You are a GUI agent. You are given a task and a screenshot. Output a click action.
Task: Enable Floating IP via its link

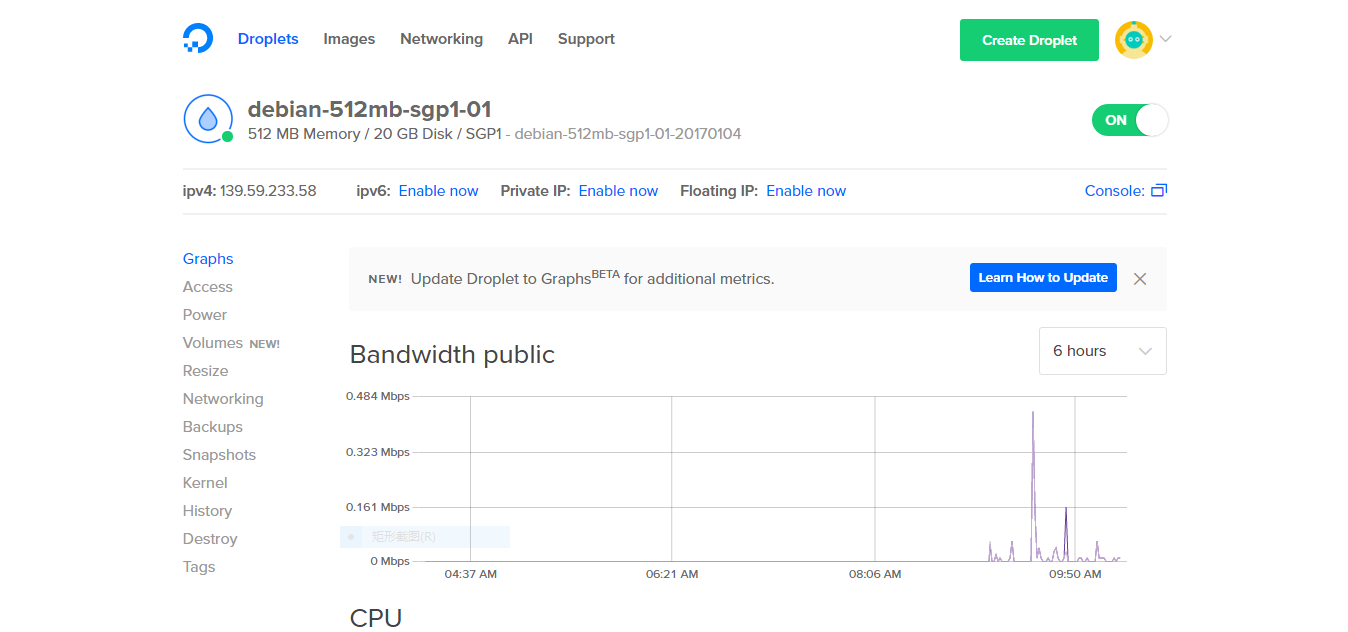805,191
